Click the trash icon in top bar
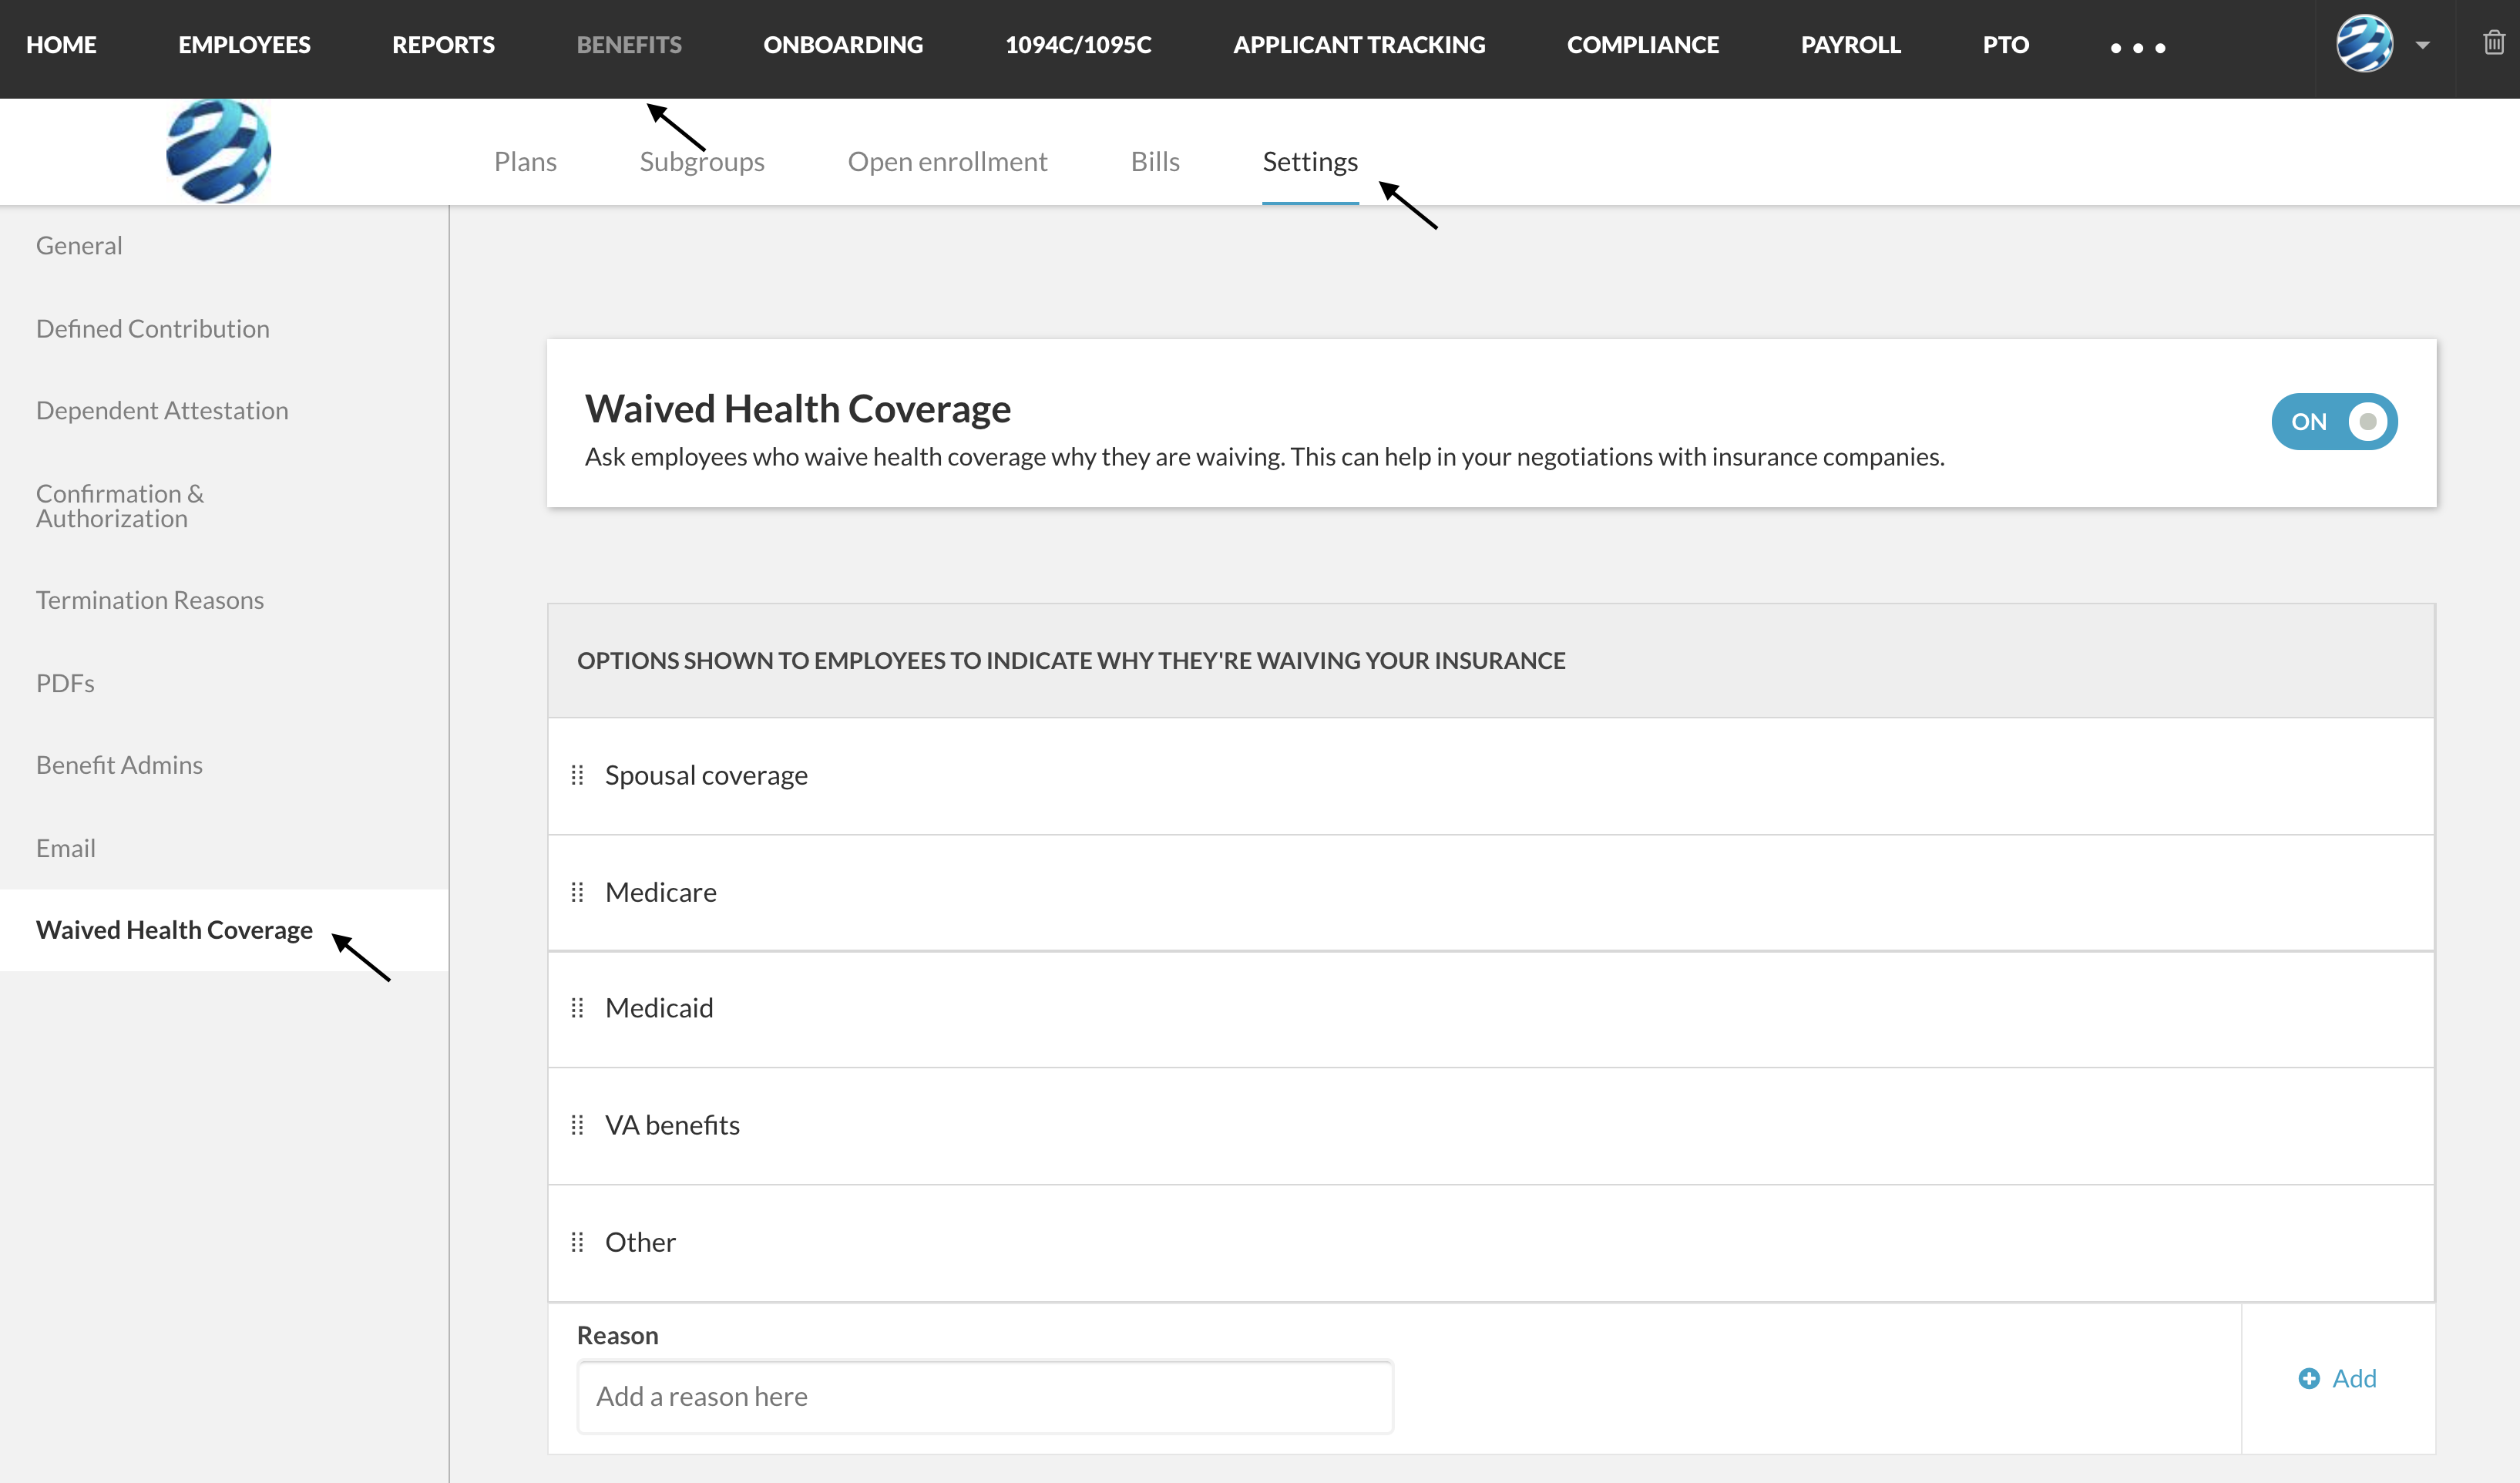Screen dimensions: 2520x1483 point(2494,42)
